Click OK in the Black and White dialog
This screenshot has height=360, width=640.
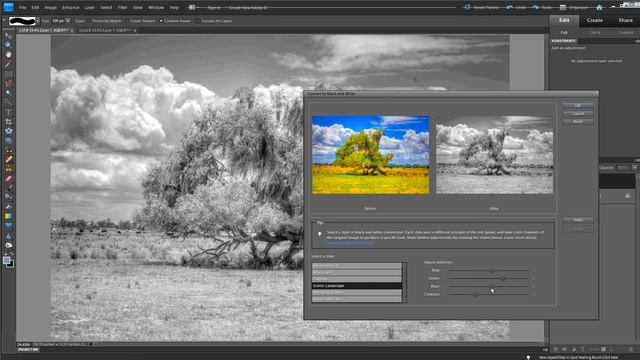coord(578,105)
